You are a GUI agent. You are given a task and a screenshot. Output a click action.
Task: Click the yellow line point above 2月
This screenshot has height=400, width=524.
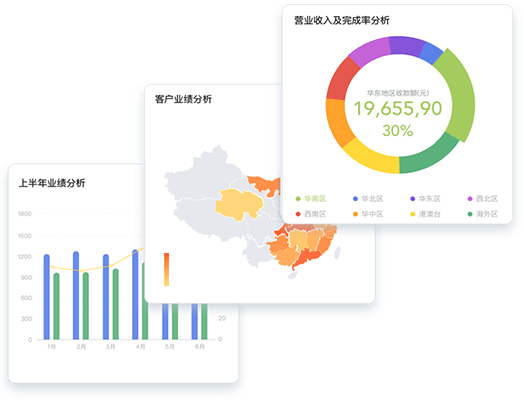[81, 271]
